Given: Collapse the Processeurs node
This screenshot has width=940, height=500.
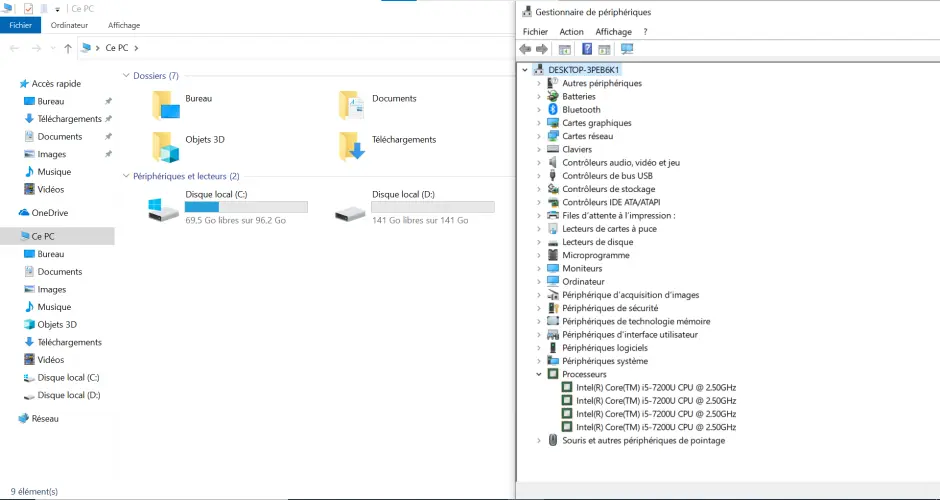Looking at the screenshot, I should 539,374.
